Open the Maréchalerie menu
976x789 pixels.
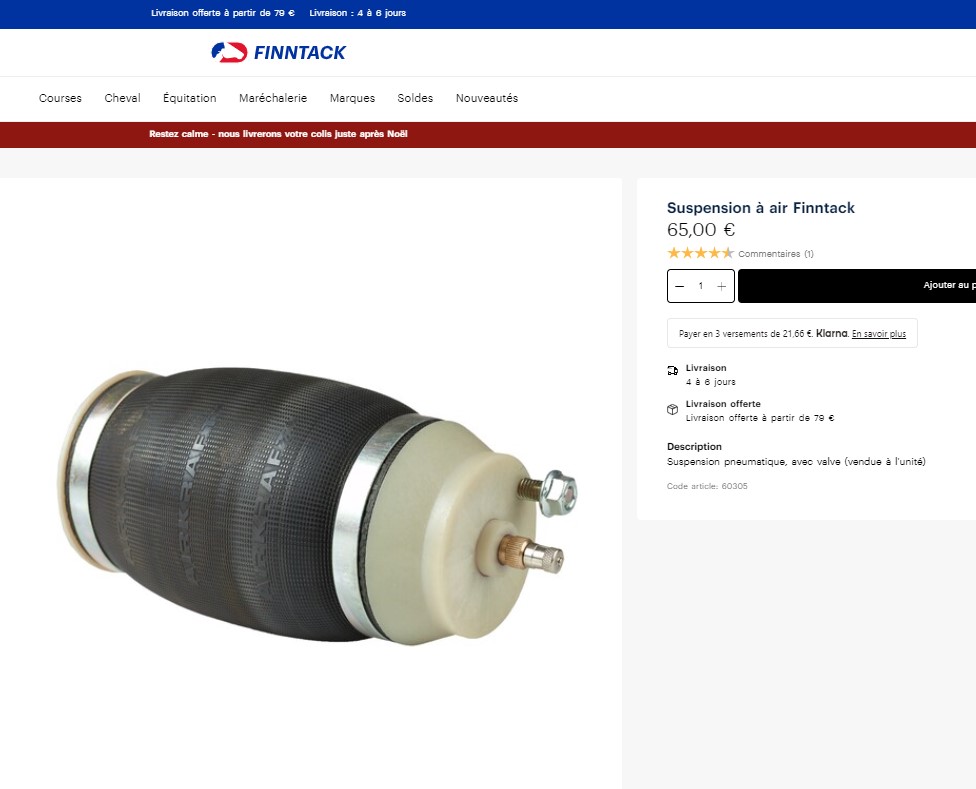(x=273, y=98)
